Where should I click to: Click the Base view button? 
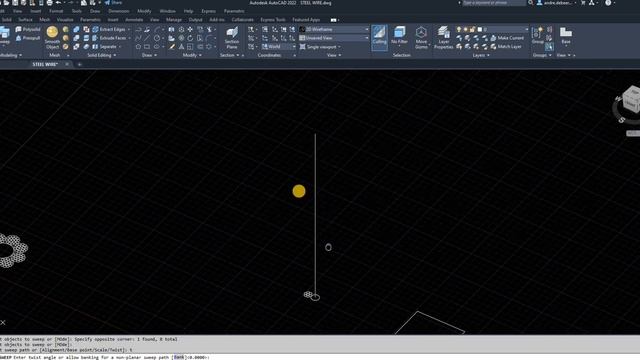[x=566, y=36]
